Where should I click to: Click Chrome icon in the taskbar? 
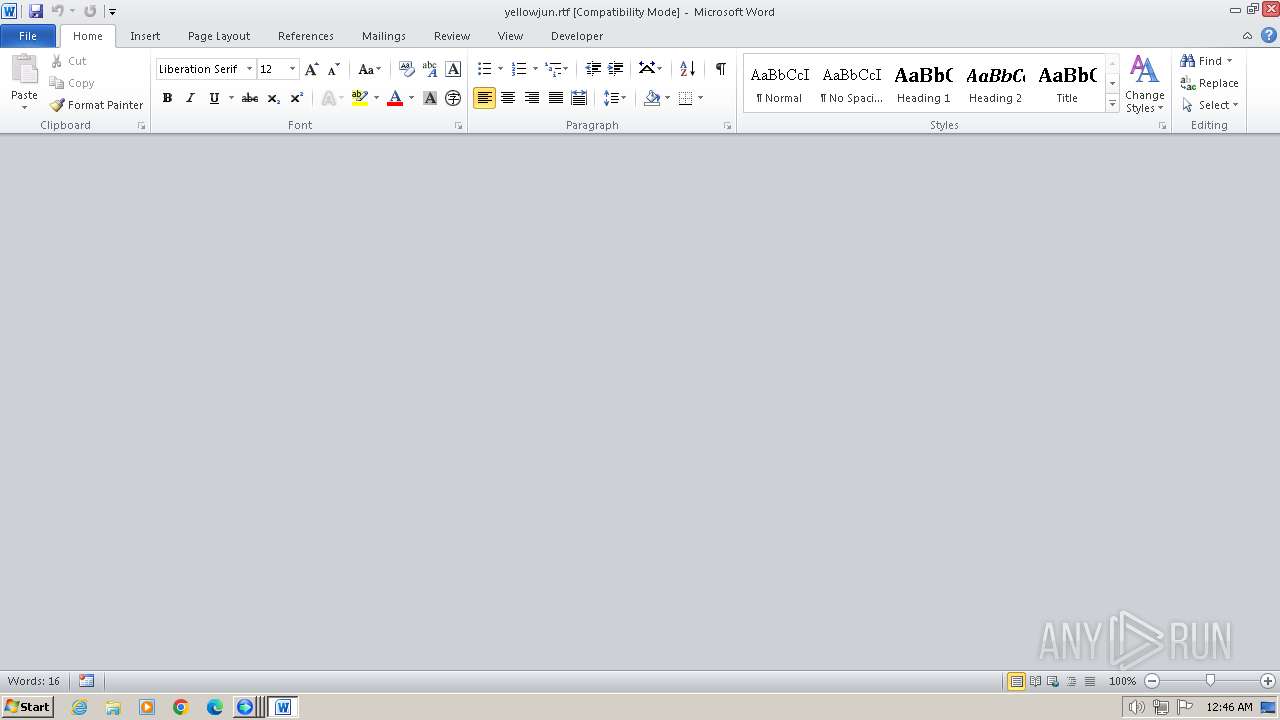181,707
